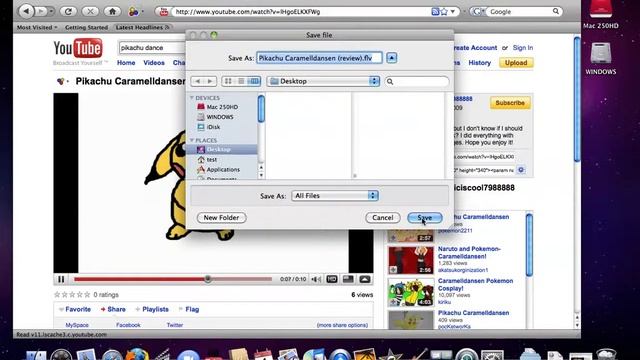Toggle the widescreen player size icon
Image resolution: width=640 pixels, height=360 pixels.
pos(348,279)
